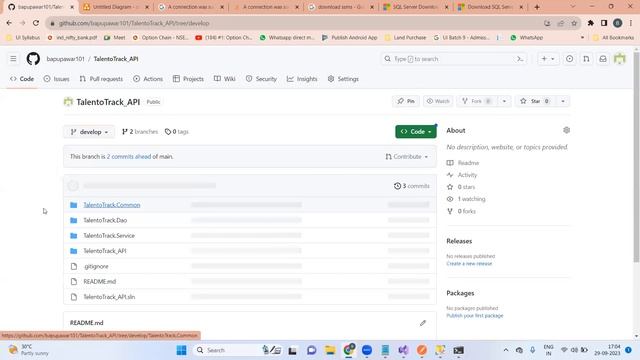
Task: Open the Security tab
Action: coord(261,79)
